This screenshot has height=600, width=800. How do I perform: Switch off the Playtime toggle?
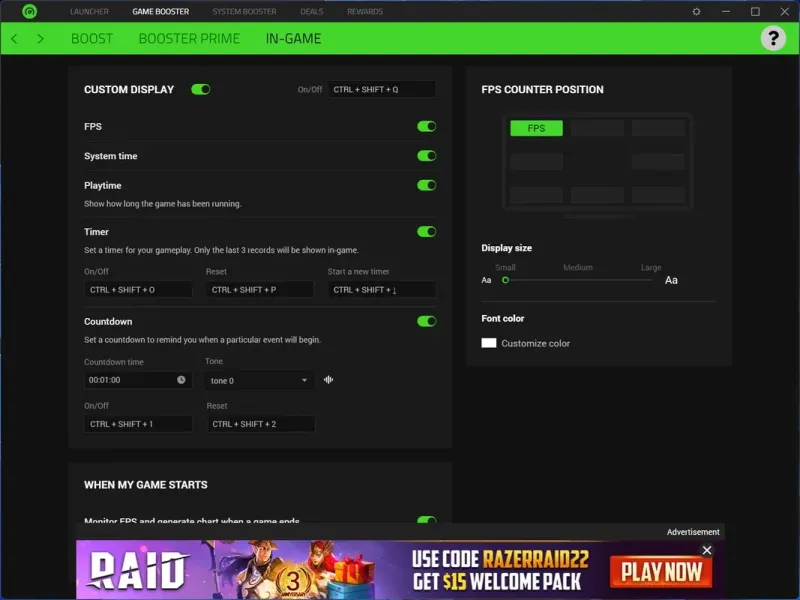427,185
